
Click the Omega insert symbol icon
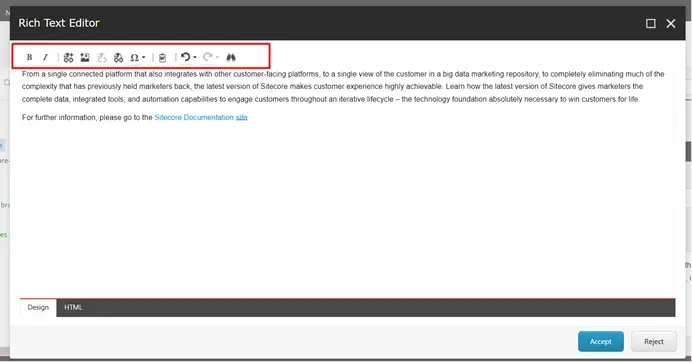point(134,57)
